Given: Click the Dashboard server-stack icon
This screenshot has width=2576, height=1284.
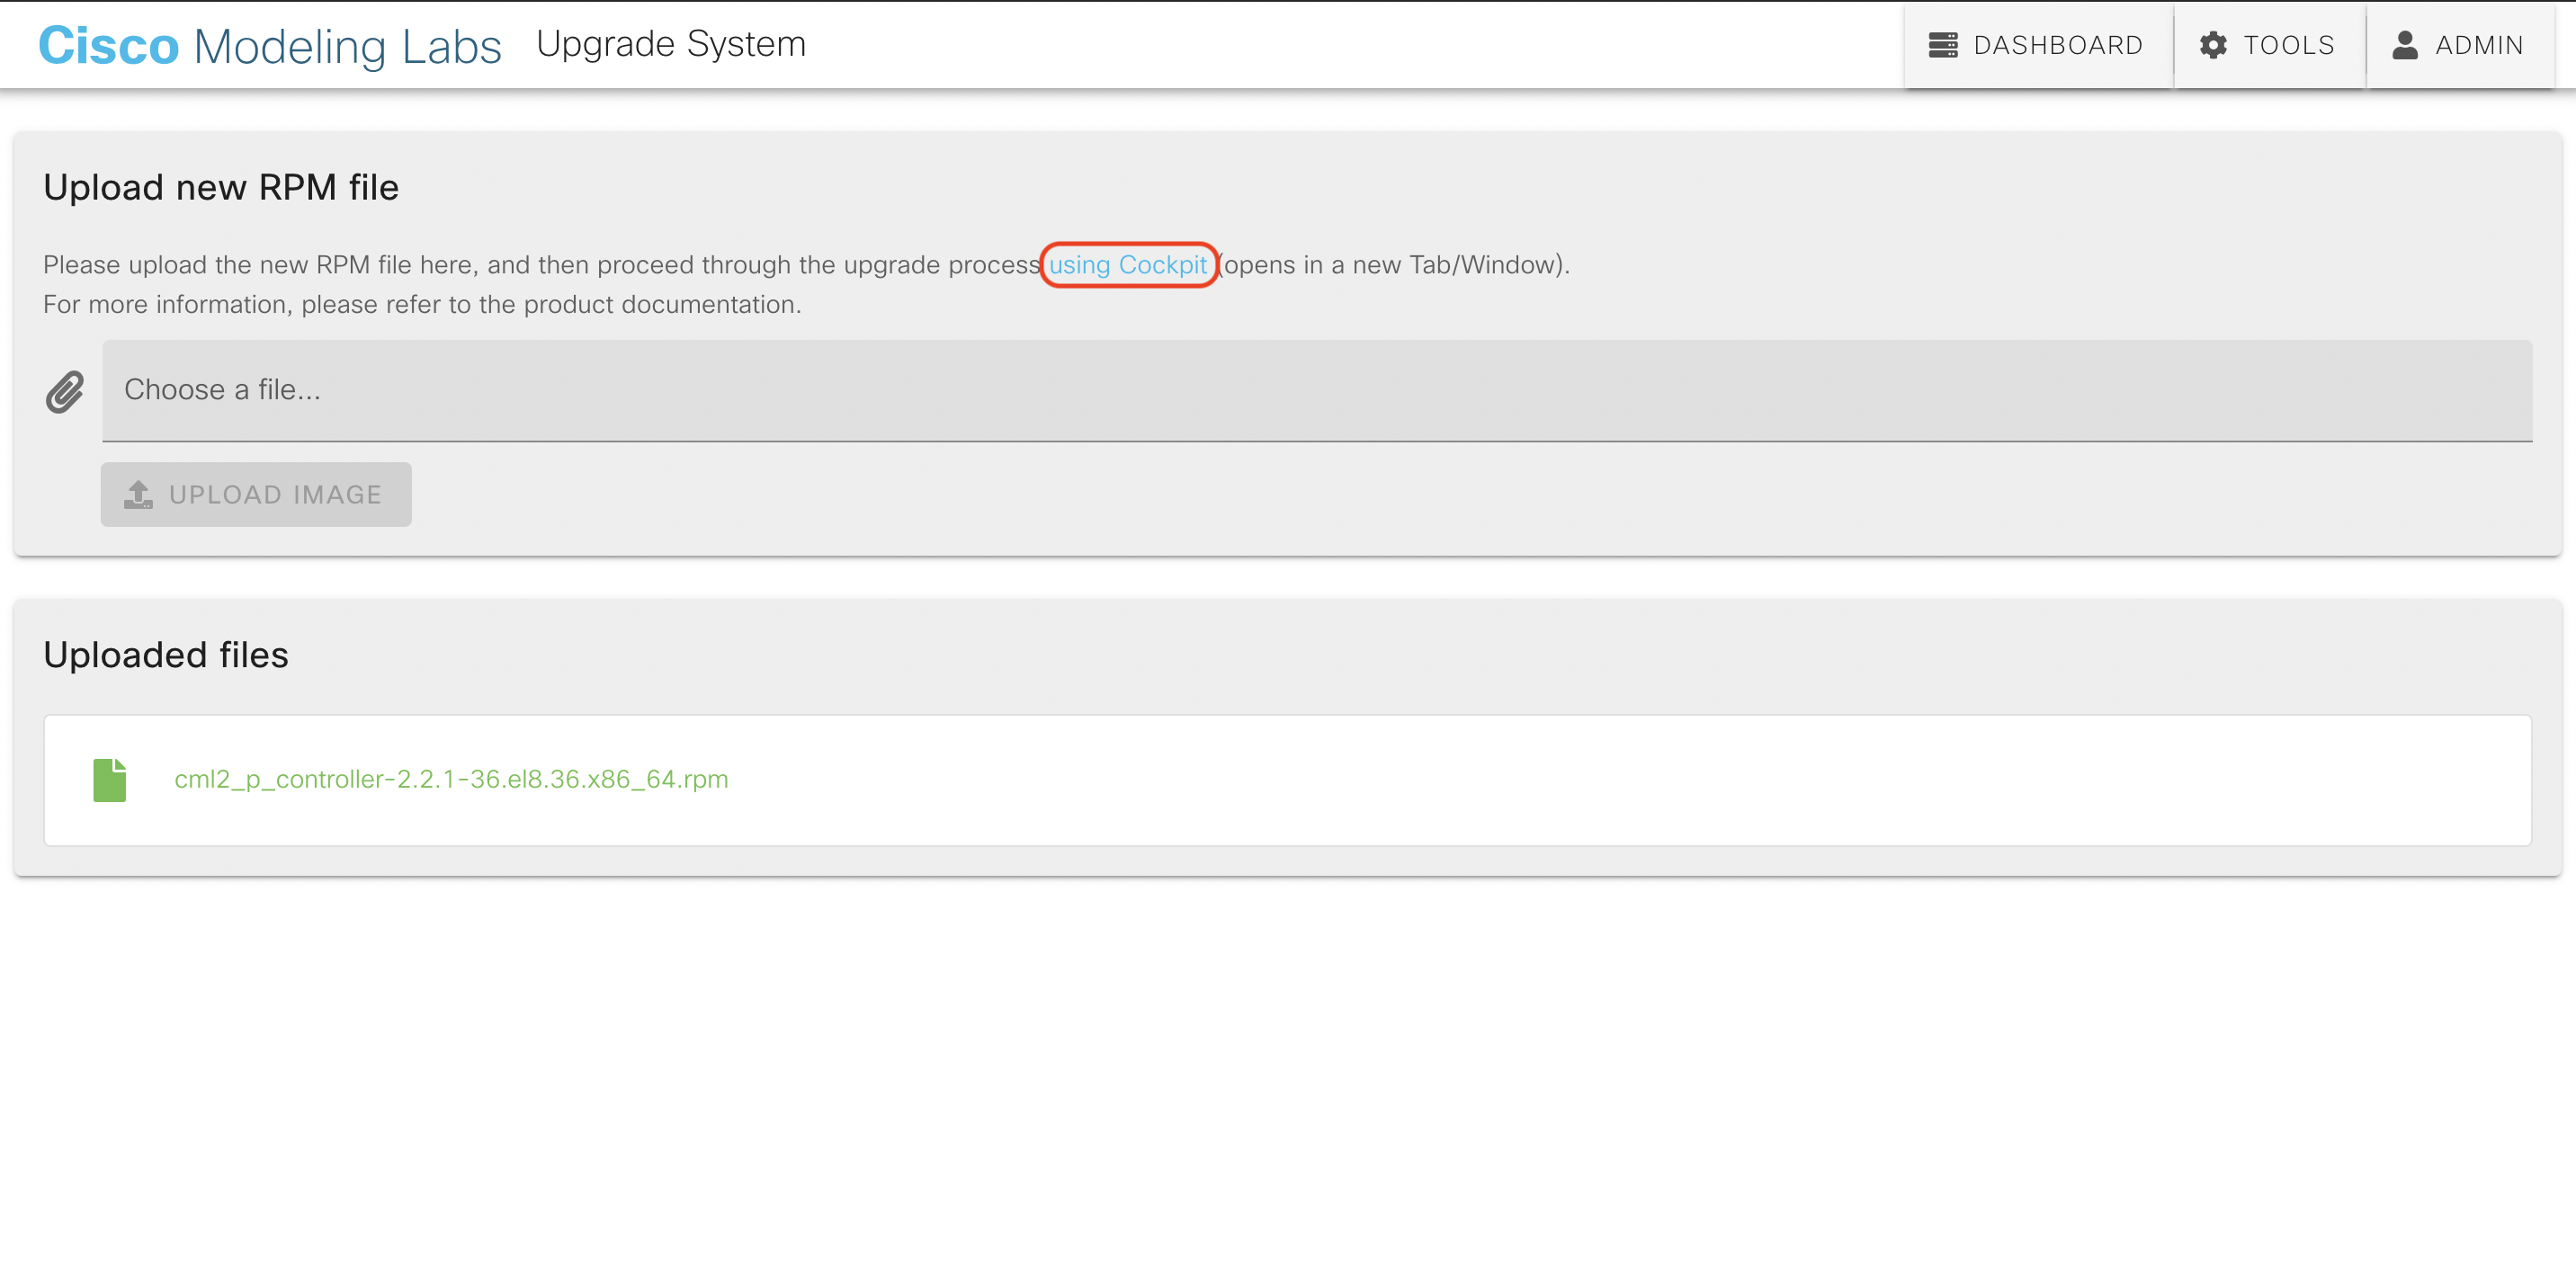Looking at the screenshot, I should click(x=1942, y=45).
